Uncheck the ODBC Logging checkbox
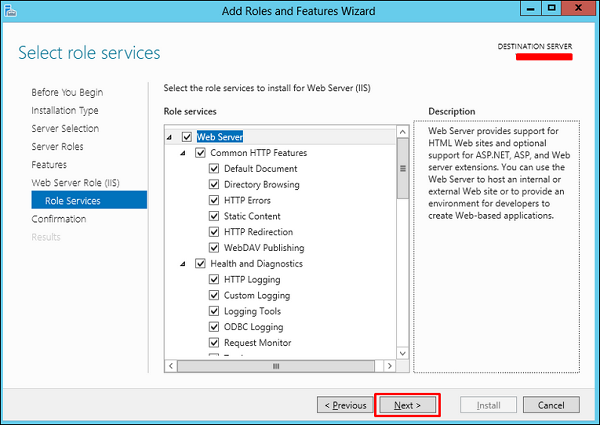 coord(214,327)
